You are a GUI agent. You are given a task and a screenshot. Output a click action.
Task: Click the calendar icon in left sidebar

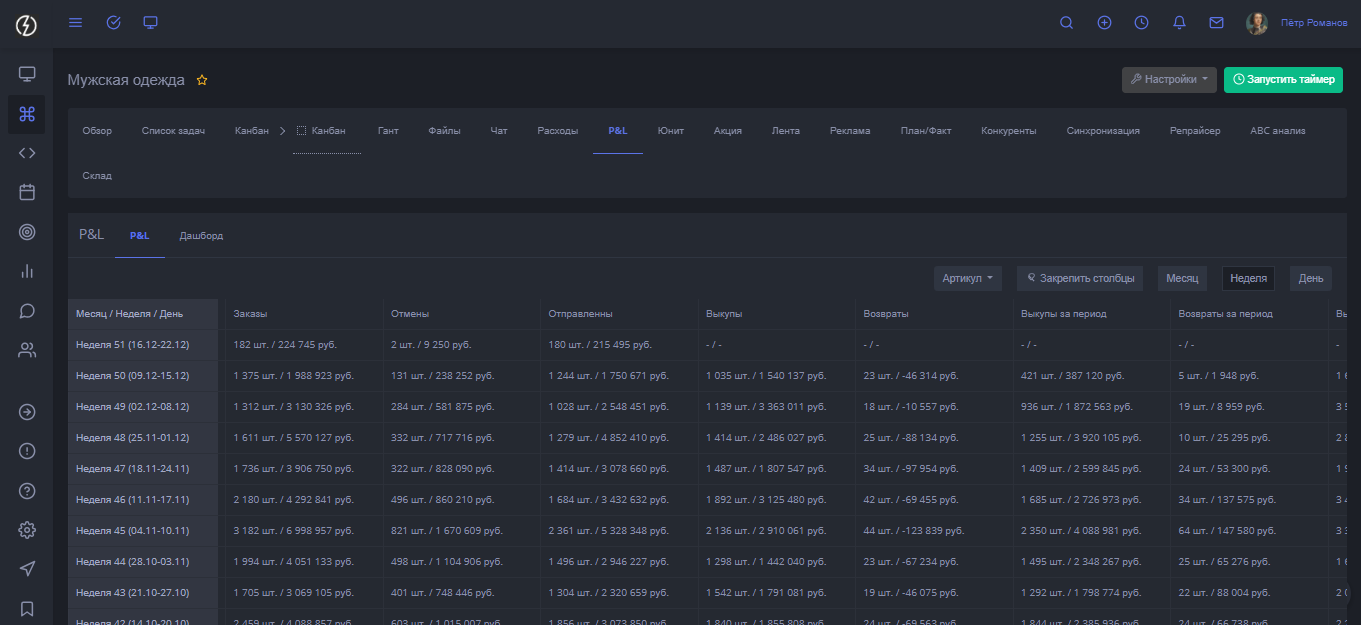click(x=27, y=192)
